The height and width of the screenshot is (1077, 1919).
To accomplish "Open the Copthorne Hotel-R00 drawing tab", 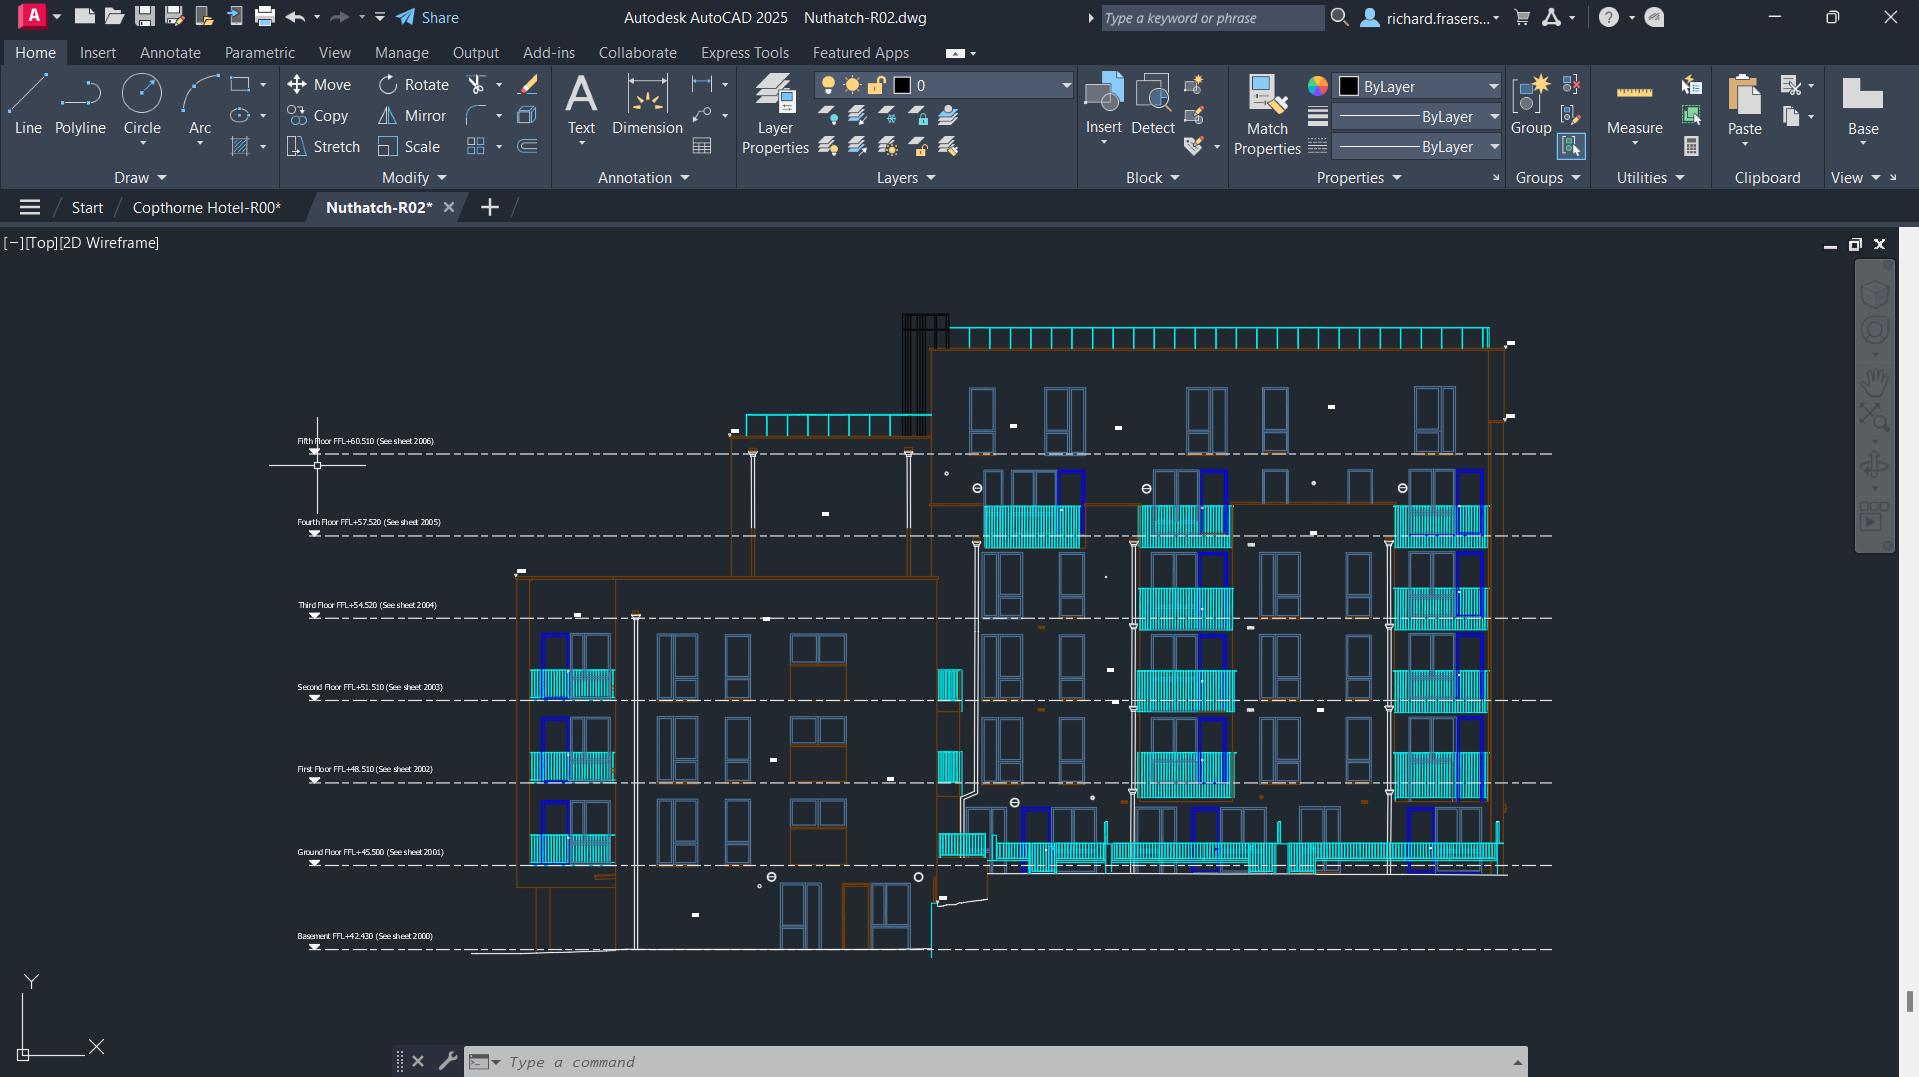I will [x=207, y=208].
